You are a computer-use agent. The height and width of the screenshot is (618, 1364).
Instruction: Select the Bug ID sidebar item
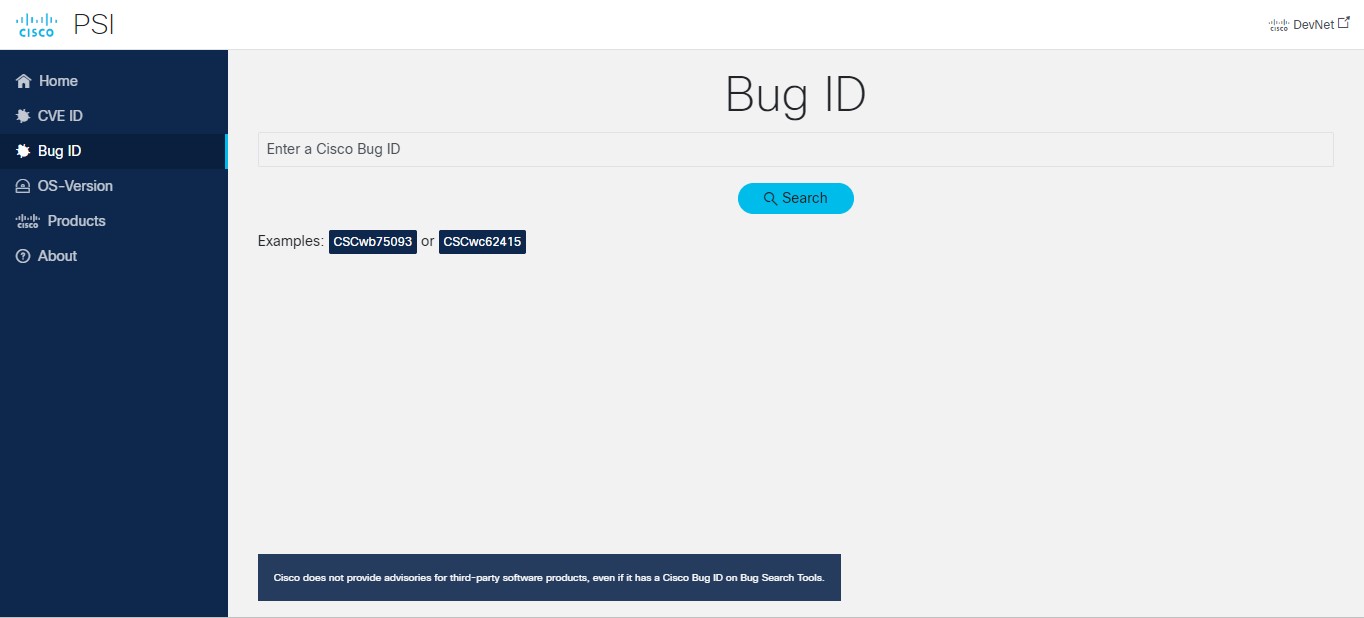pos(113,151)
